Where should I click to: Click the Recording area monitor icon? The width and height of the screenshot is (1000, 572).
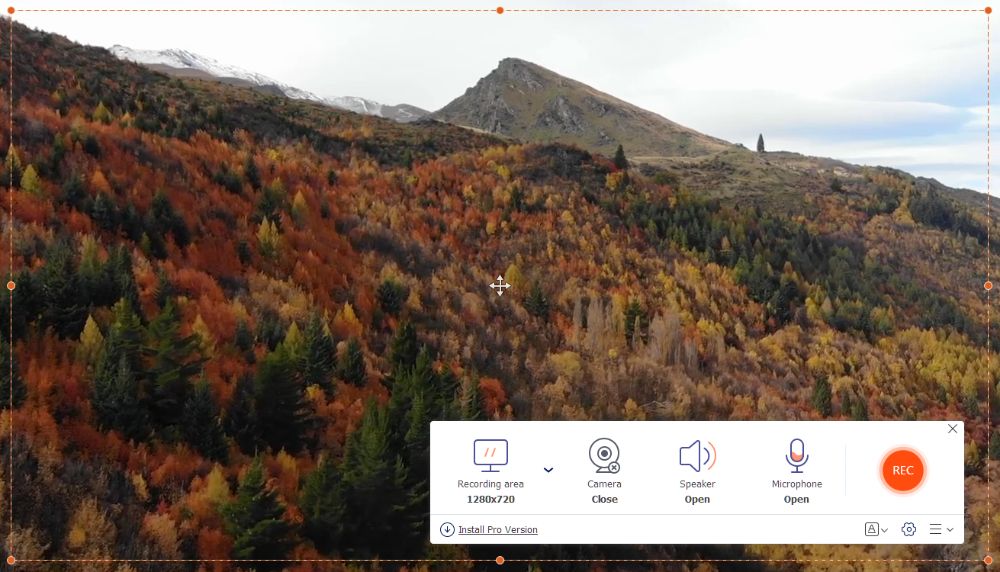(x=490, y=455)
